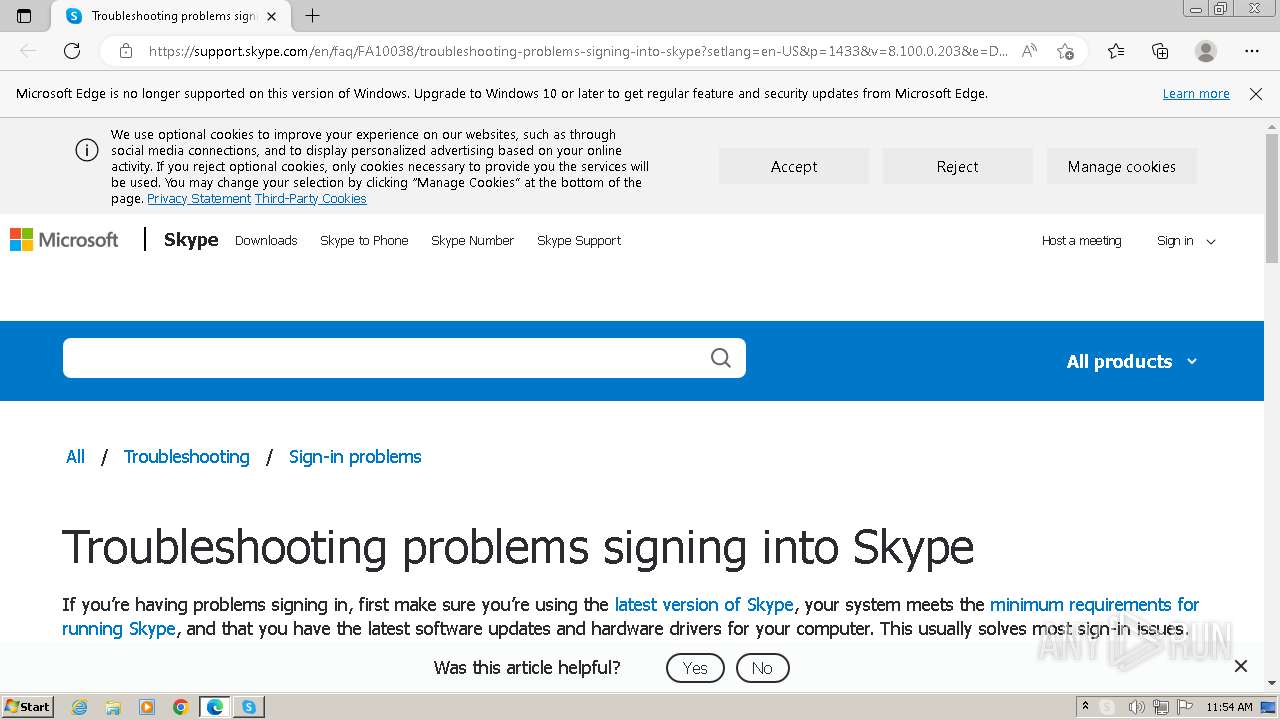Click the Troubleshooting breadcrumb link
The image size is (1280, 720).
tap(187, 457)
